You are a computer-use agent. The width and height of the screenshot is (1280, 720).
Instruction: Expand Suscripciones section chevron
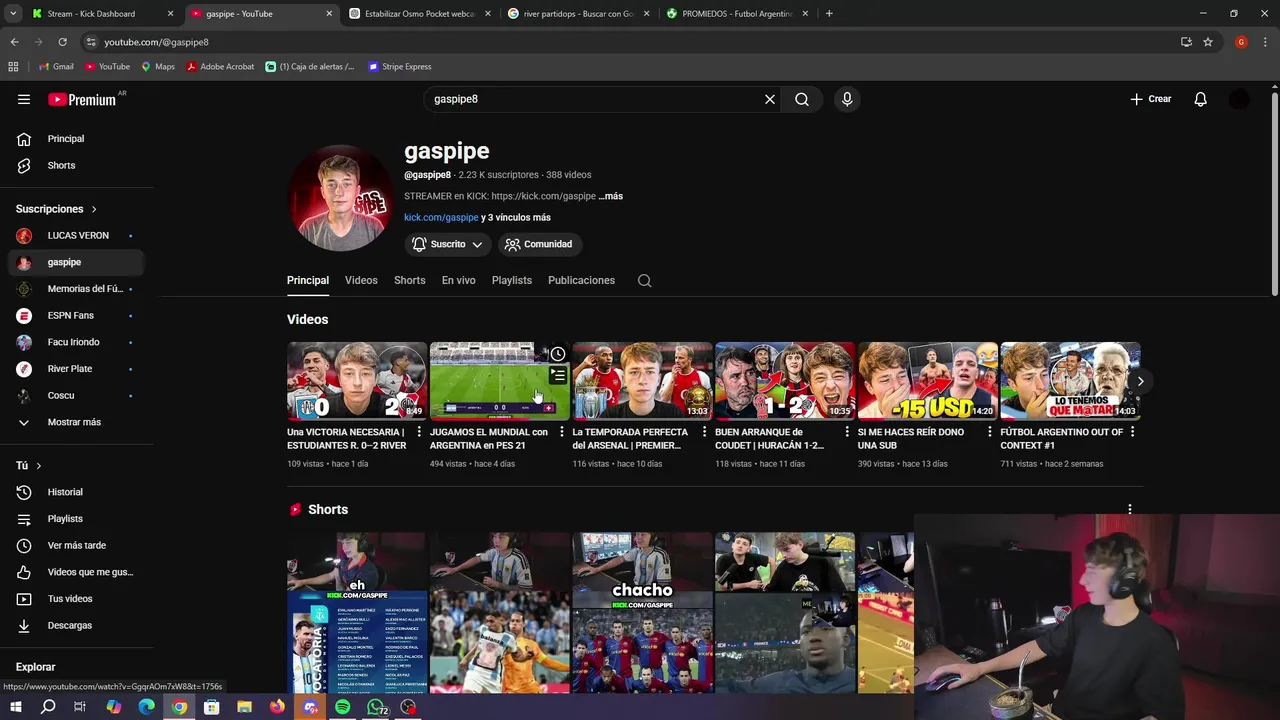pyautogui.click(x=94, y=209)
